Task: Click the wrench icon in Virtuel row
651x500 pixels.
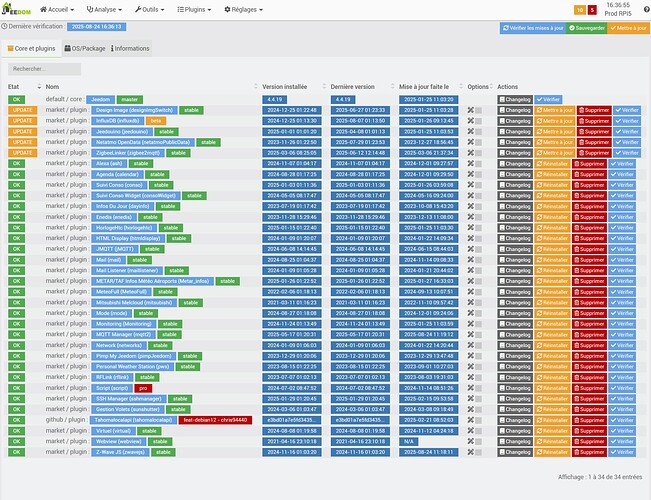Action: (470, 431)
